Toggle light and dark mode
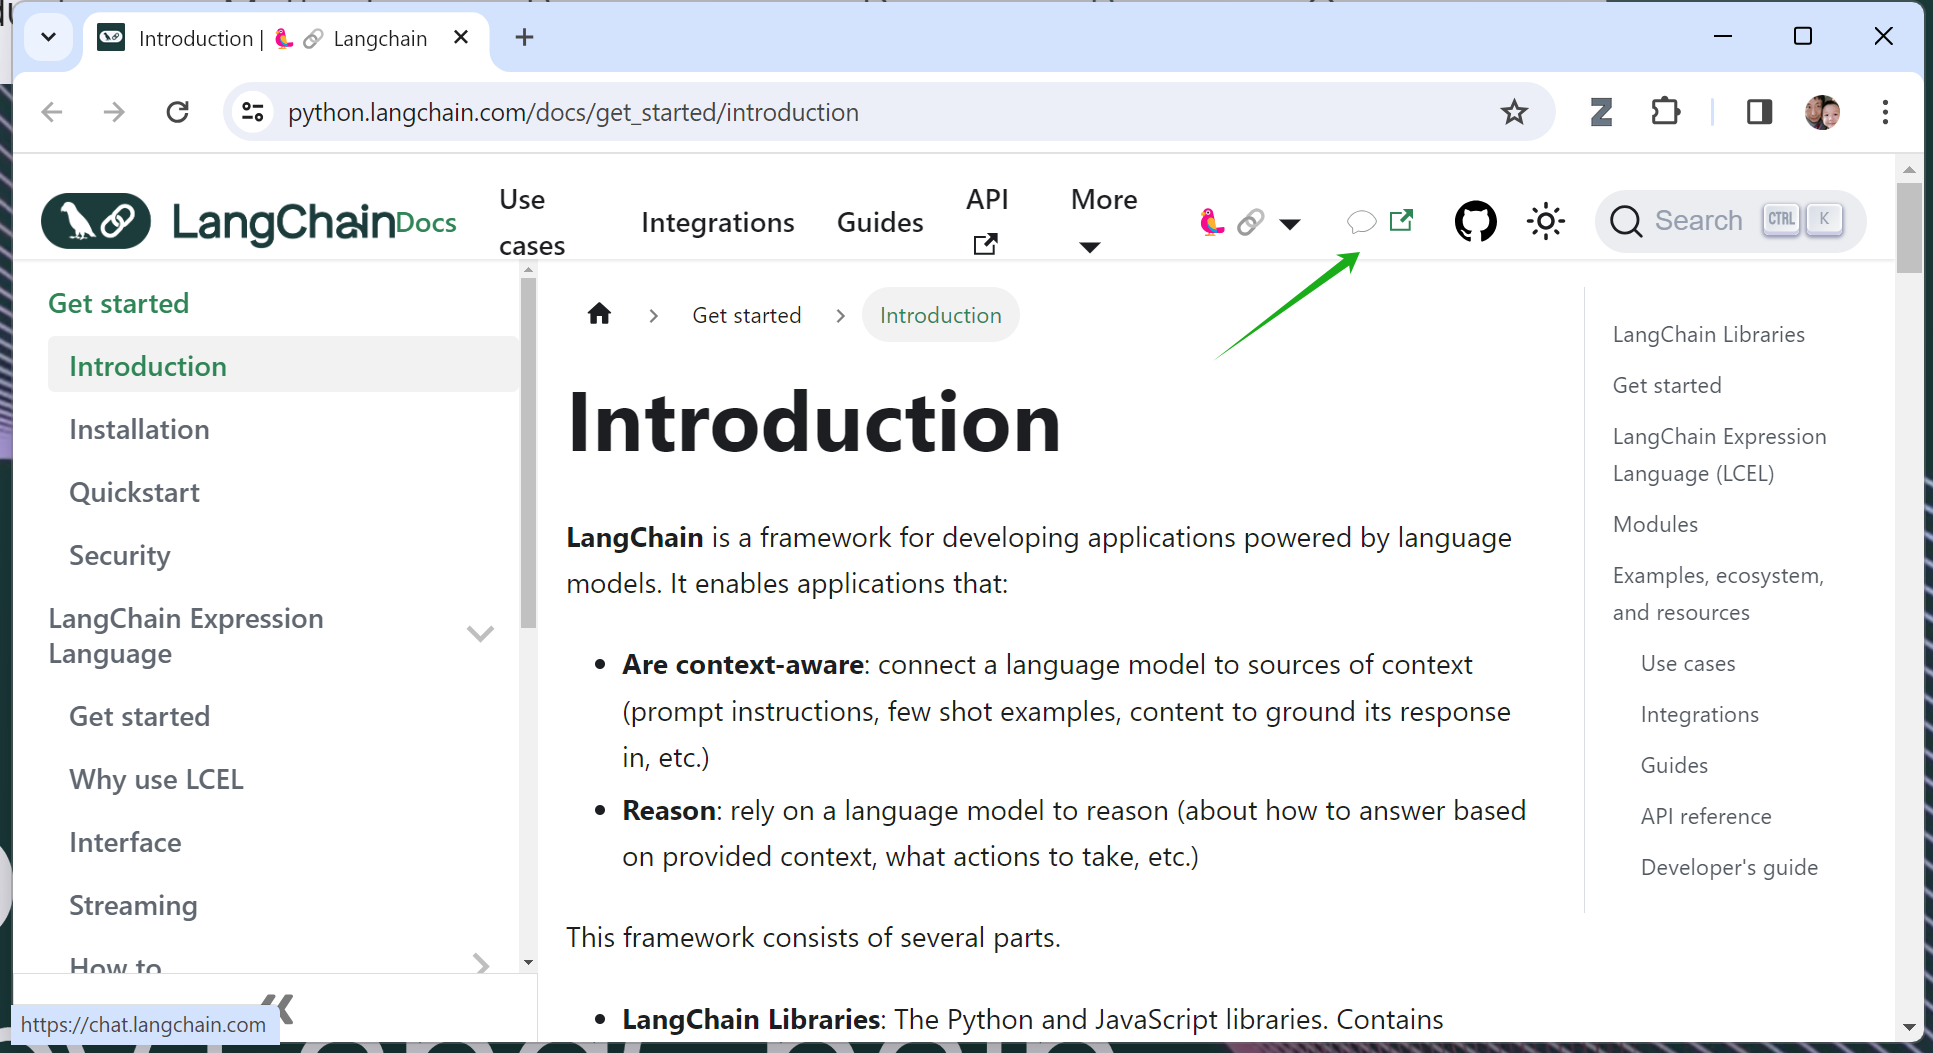 [1545, 221]
